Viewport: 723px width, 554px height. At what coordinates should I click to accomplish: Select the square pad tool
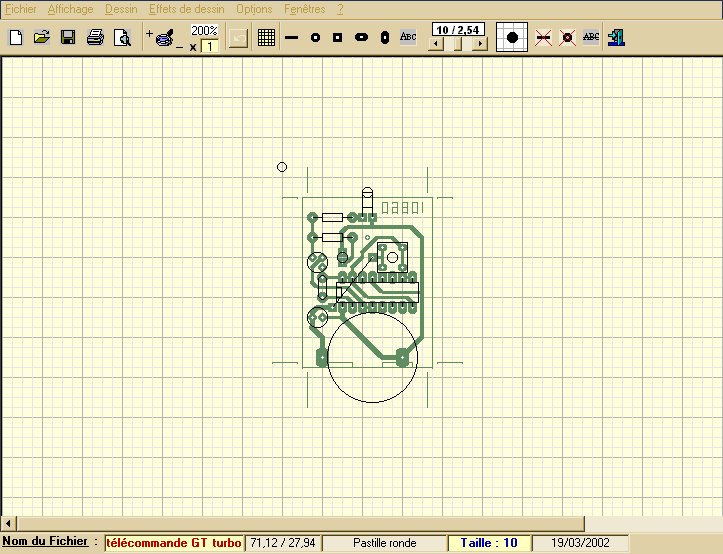pos(338,38)
